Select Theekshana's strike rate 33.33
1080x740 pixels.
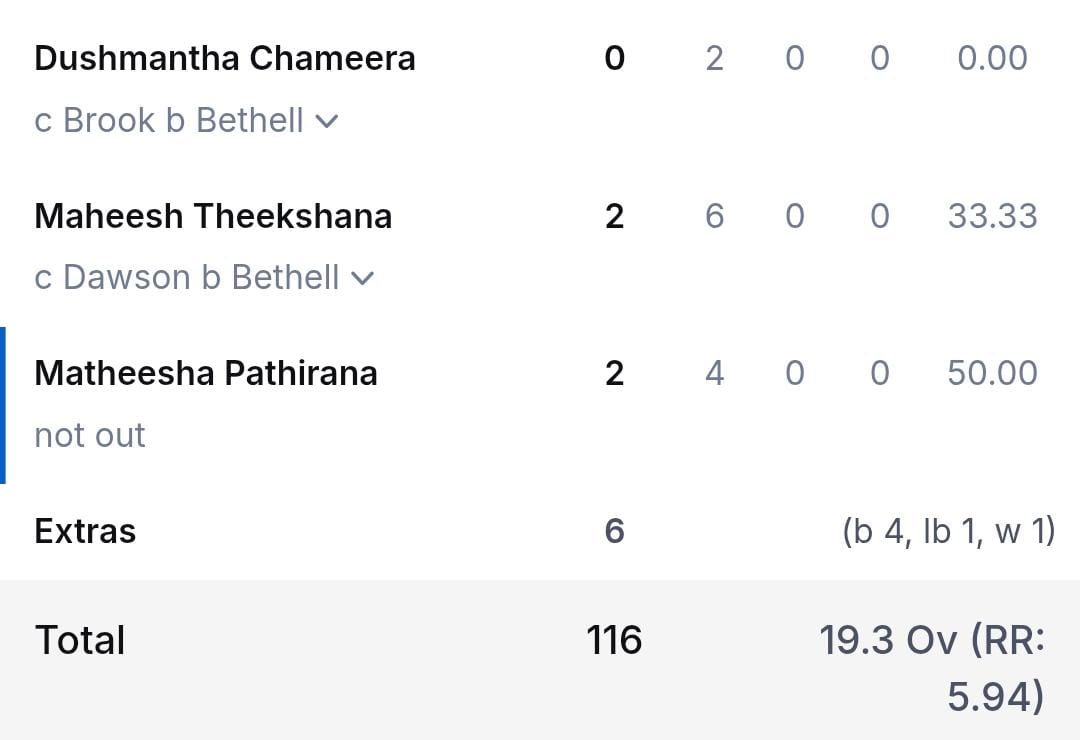pyautogui.click(x=992, y=216)
